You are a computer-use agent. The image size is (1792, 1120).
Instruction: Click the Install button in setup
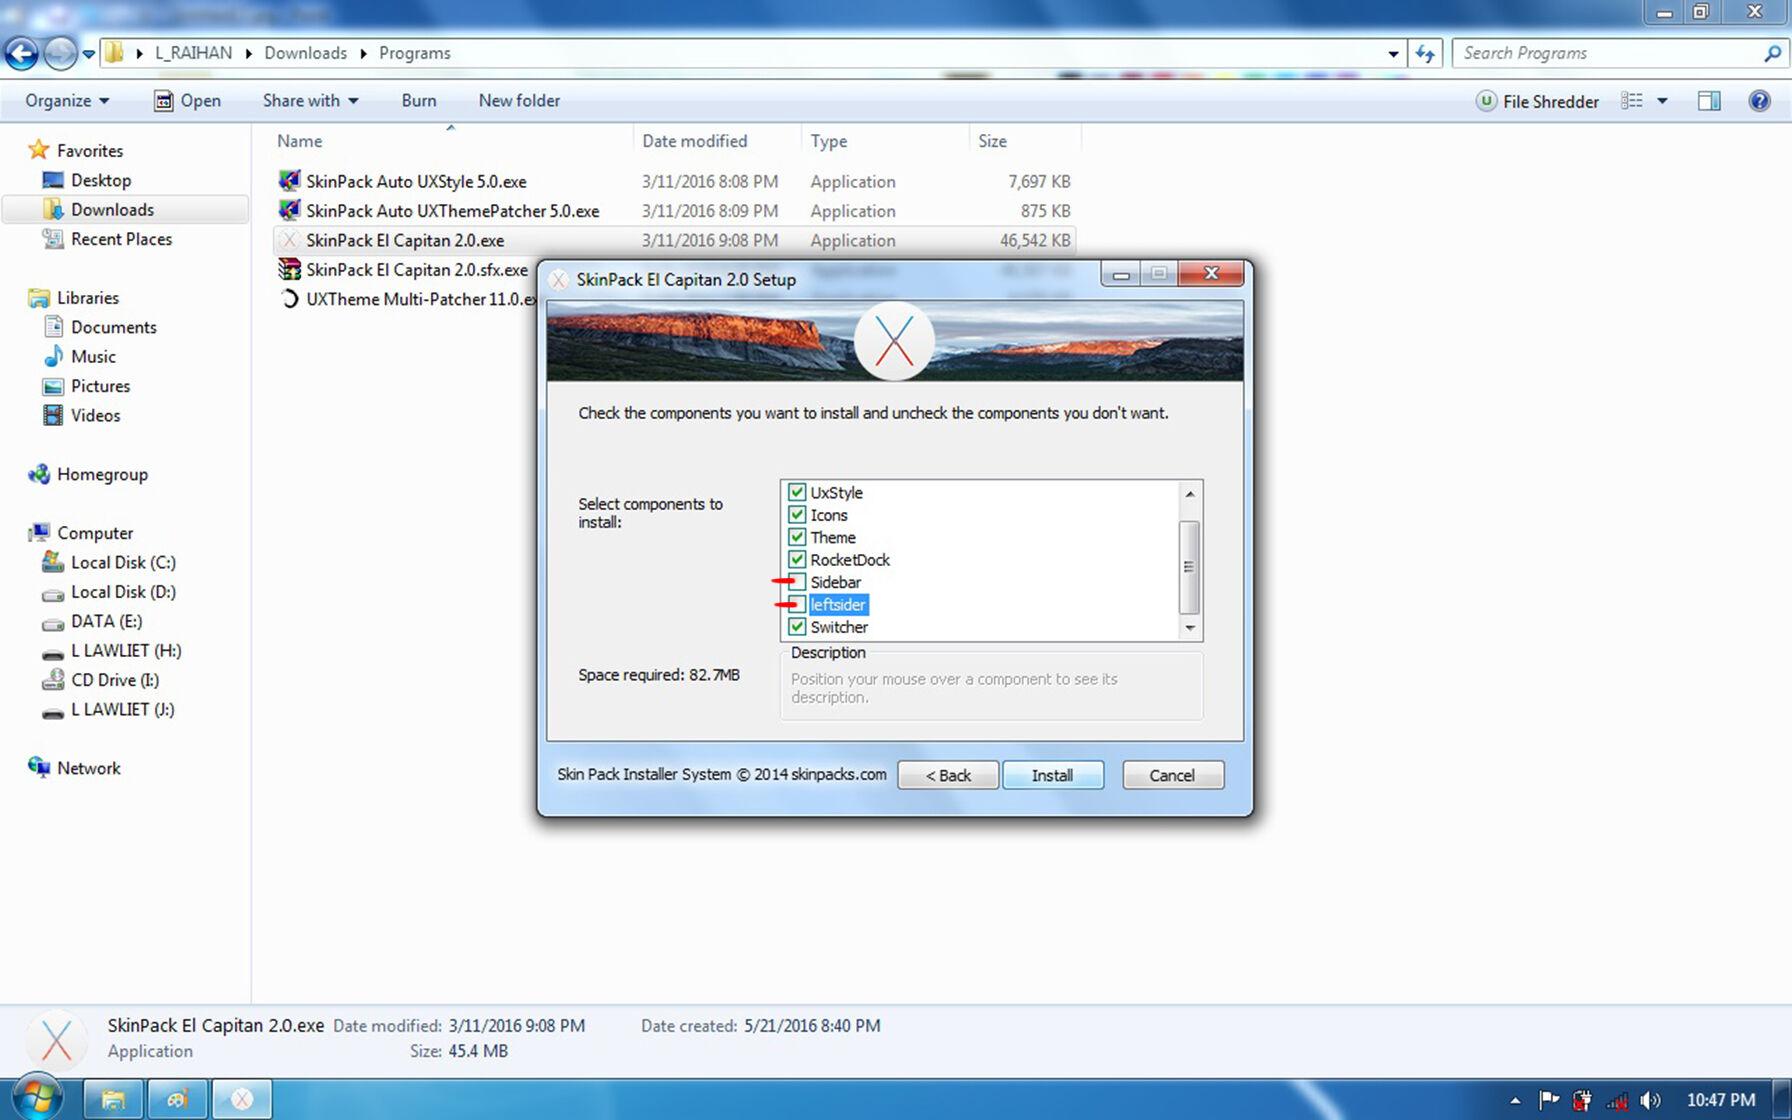(1053, 775)
